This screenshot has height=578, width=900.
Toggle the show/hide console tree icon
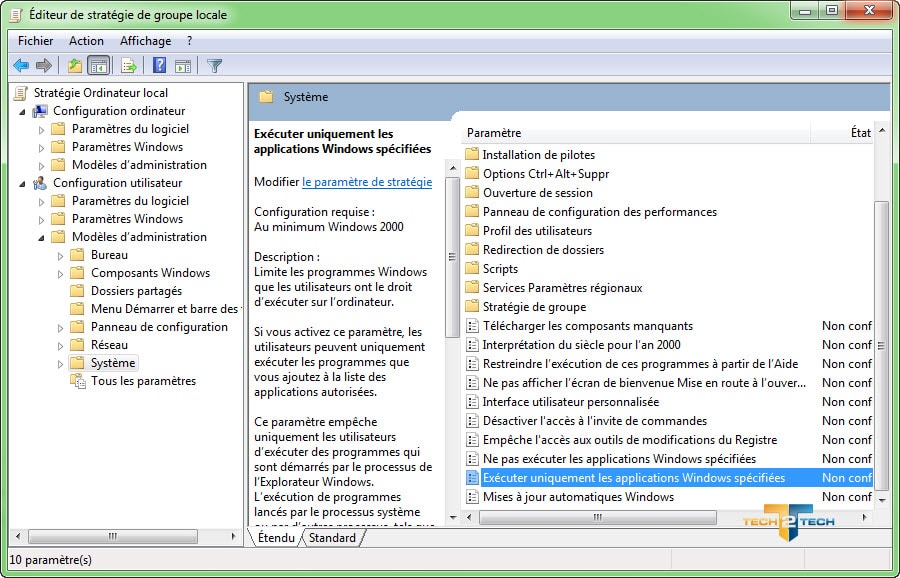[98, 66]
